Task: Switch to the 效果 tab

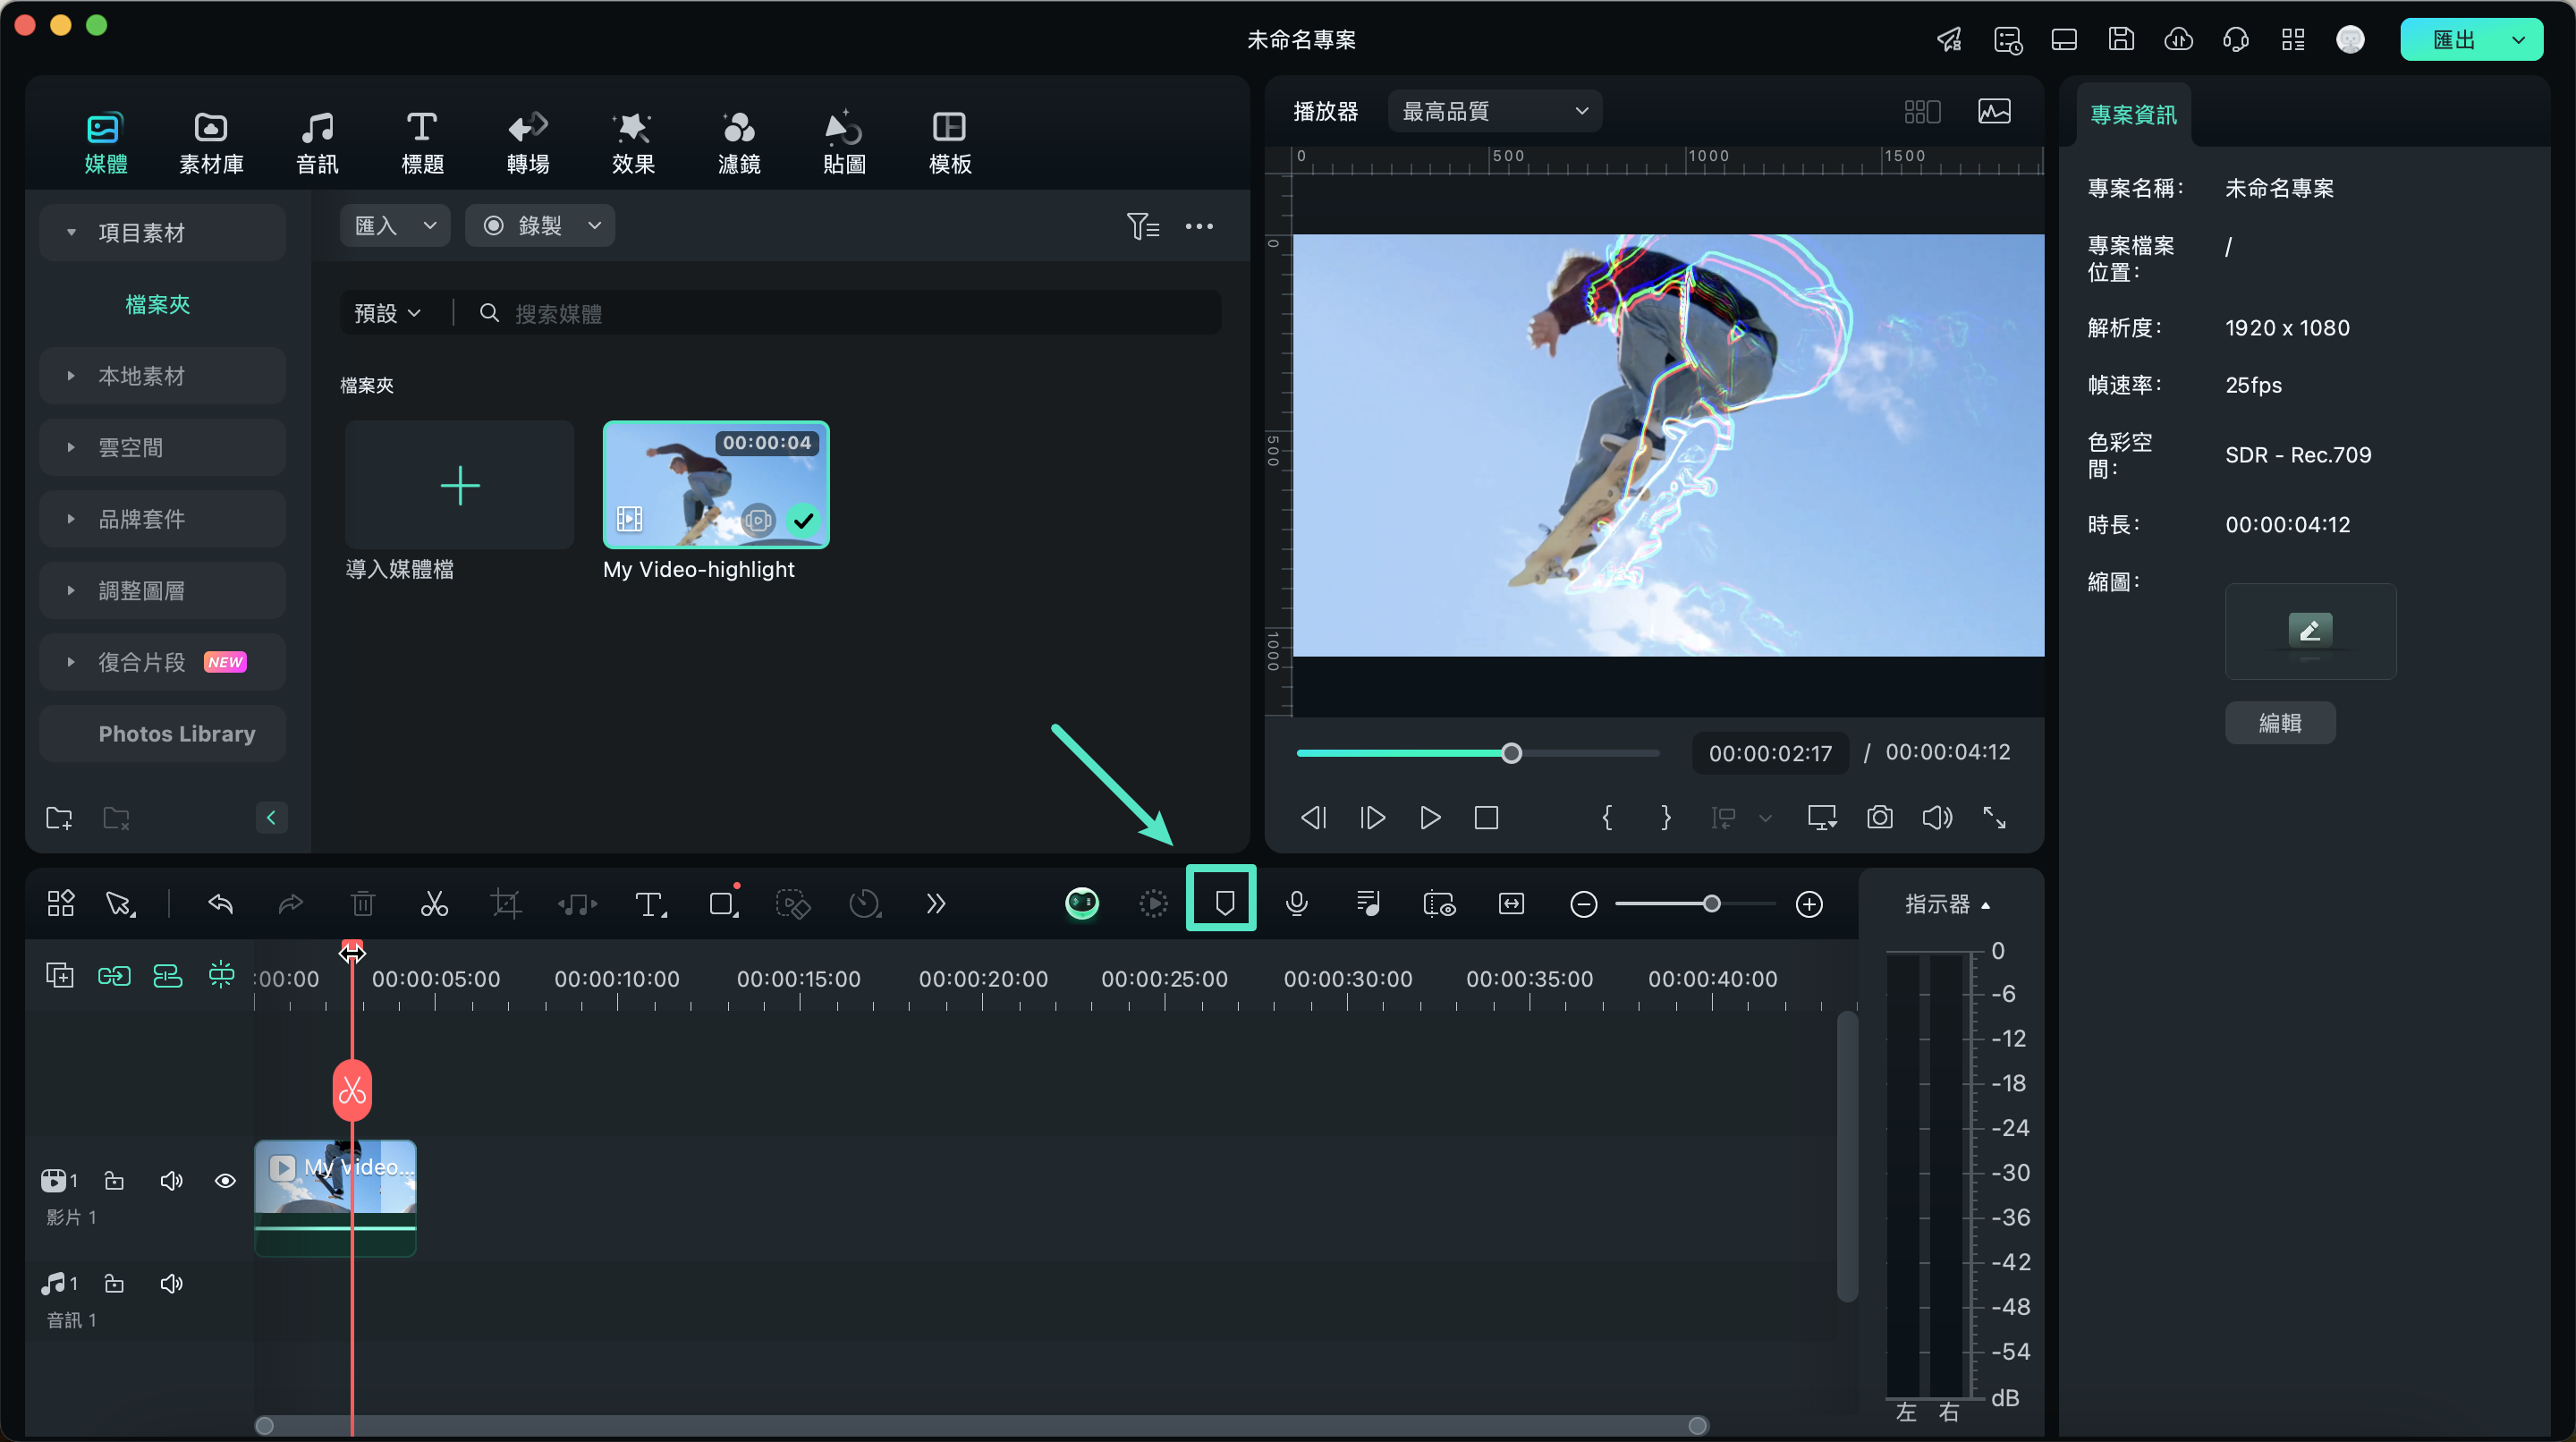Action: click(x=633, y=142)
